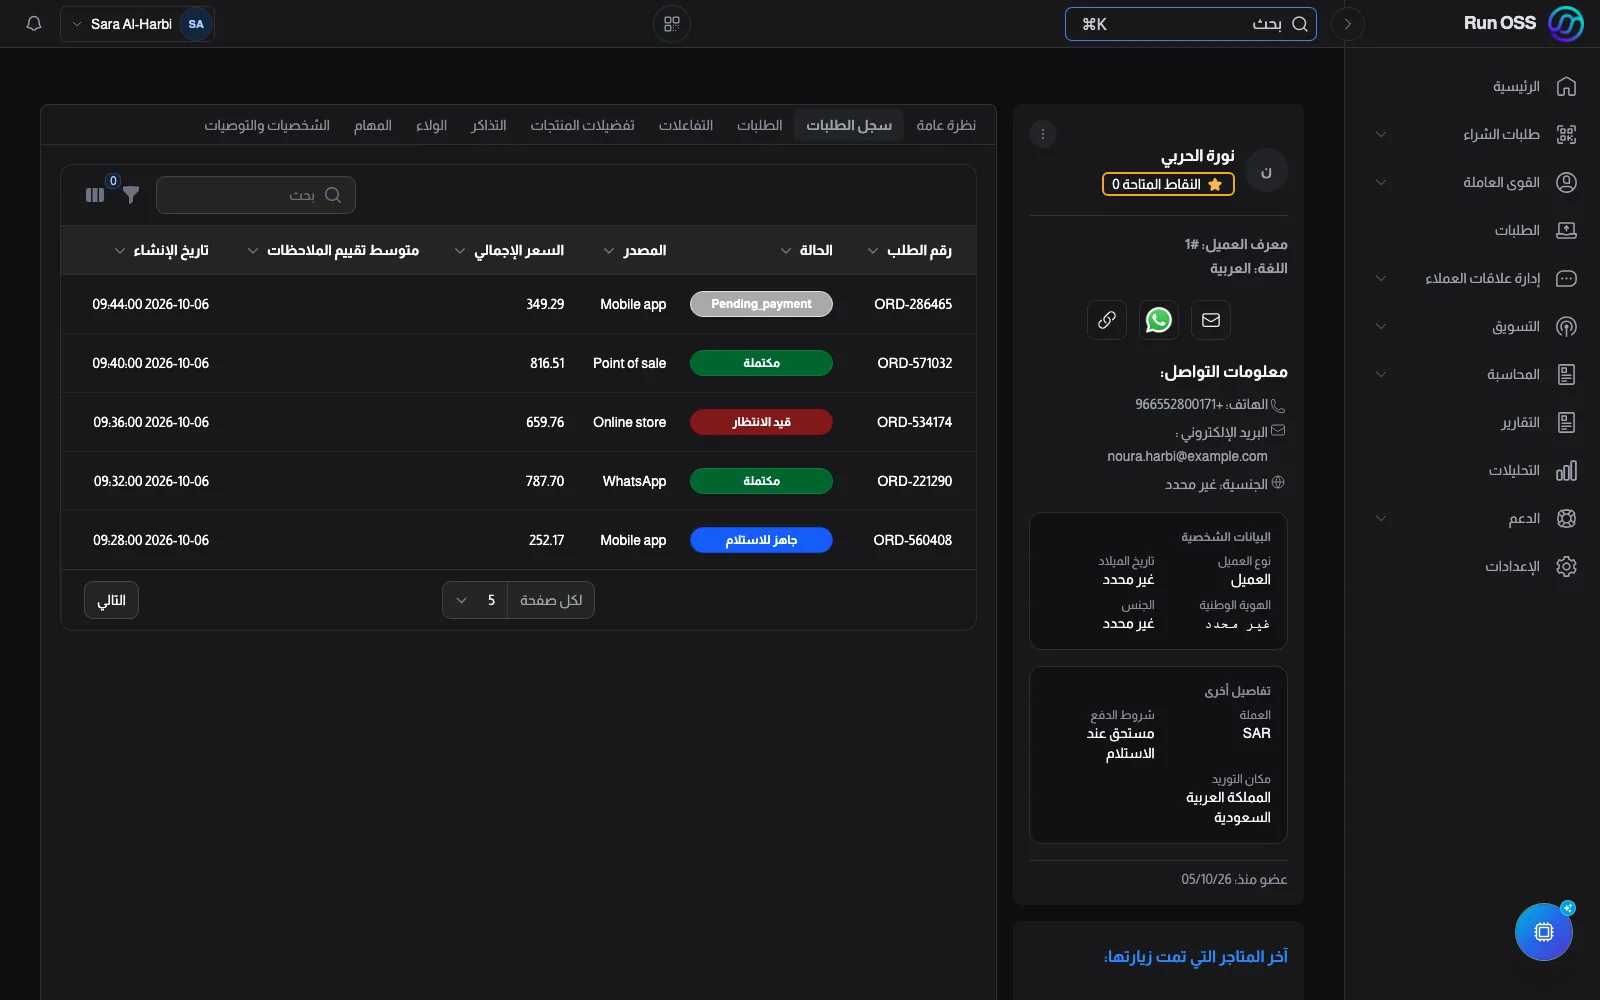Switch to التذاكر tab

pyautogui.click(x=489, y=125)
